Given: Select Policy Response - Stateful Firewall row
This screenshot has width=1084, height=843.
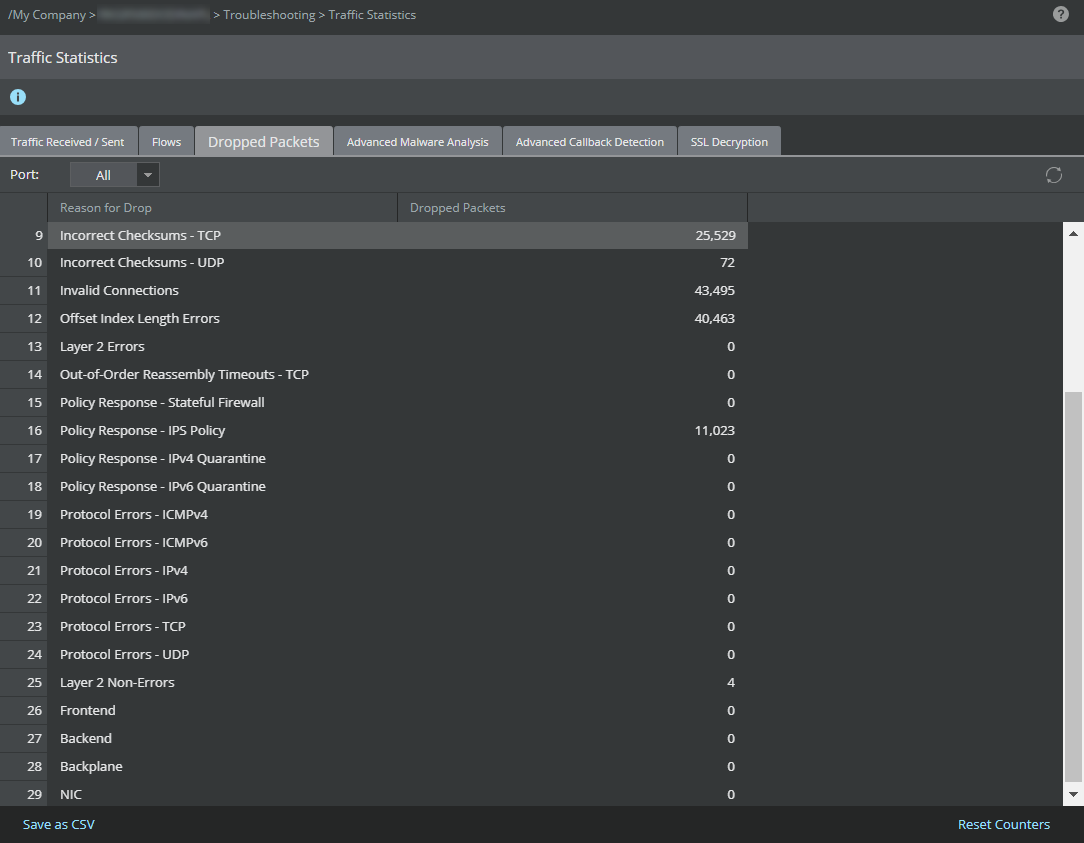Looking at the screenshot, I should [x=374, y=402].
